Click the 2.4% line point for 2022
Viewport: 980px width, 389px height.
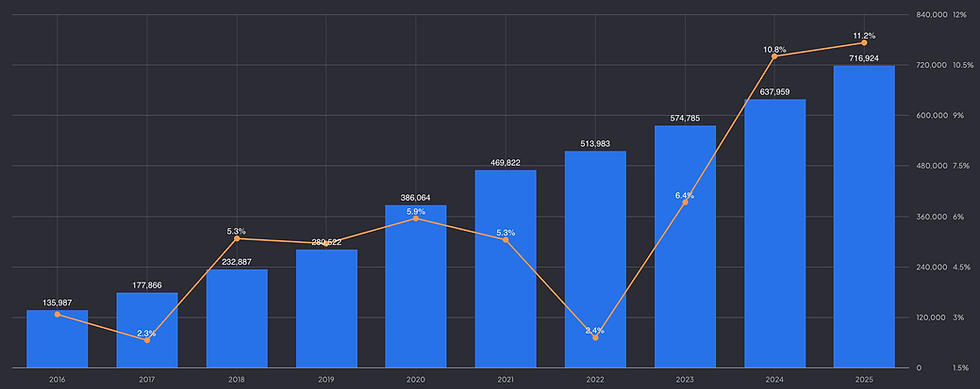(595, 338)
